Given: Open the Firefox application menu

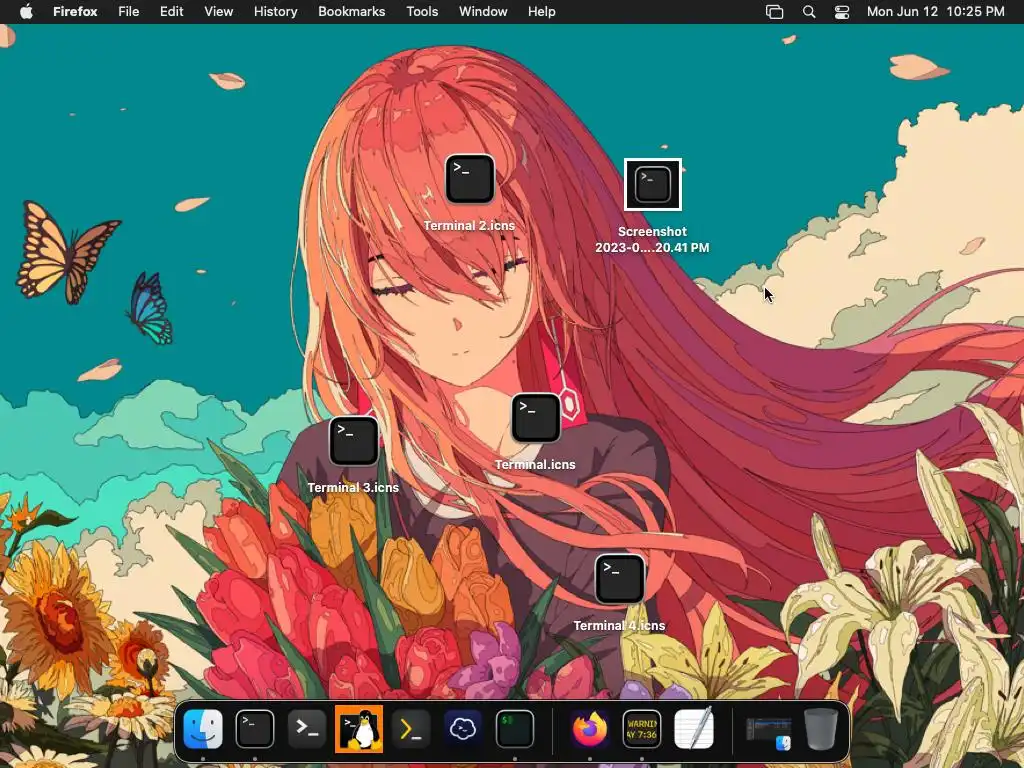Looking at the screenshot, I should click(75, 12).
